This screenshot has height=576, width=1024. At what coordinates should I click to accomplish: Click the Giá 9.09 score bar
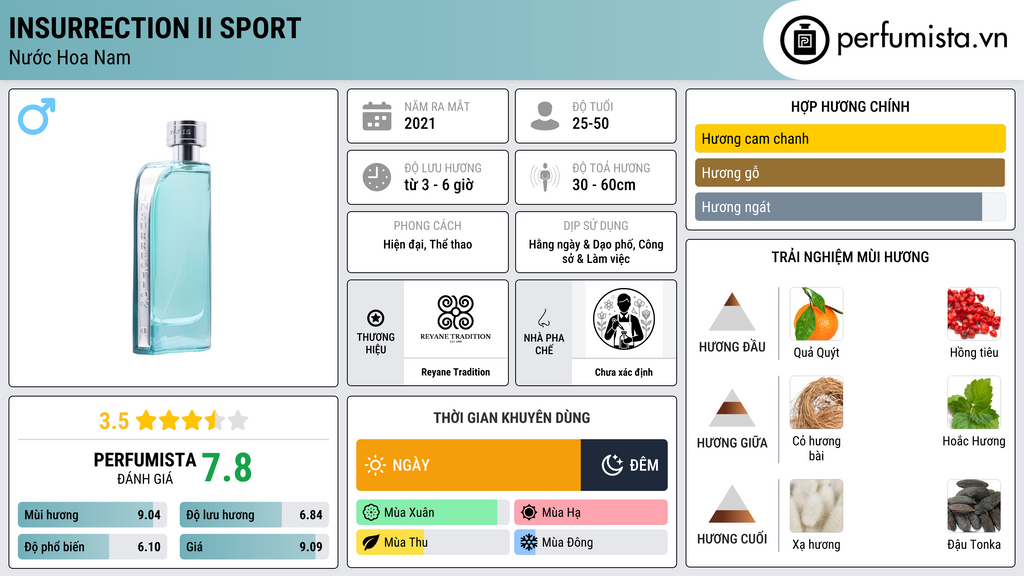point(254,547)
